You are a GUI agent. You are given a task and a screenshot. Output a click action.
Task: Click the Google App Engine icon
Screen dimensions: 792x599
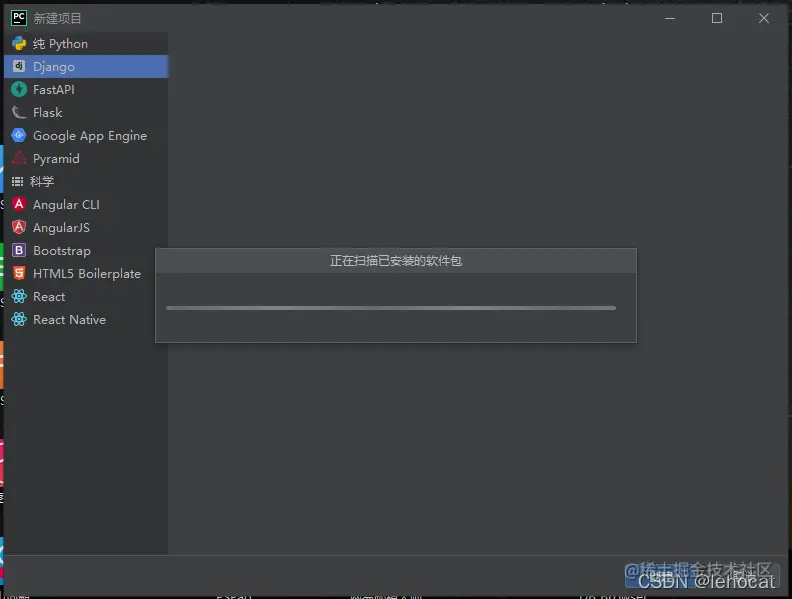[19, 135]
